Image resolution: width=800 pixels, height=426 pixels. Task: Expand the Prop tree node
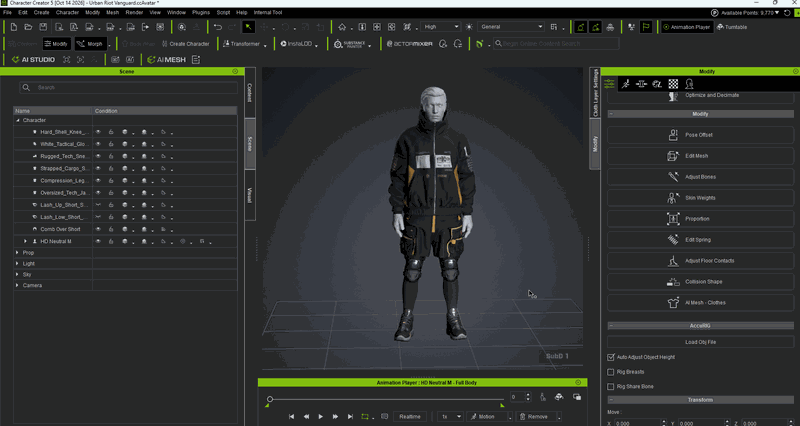click(x=17, y=253)
